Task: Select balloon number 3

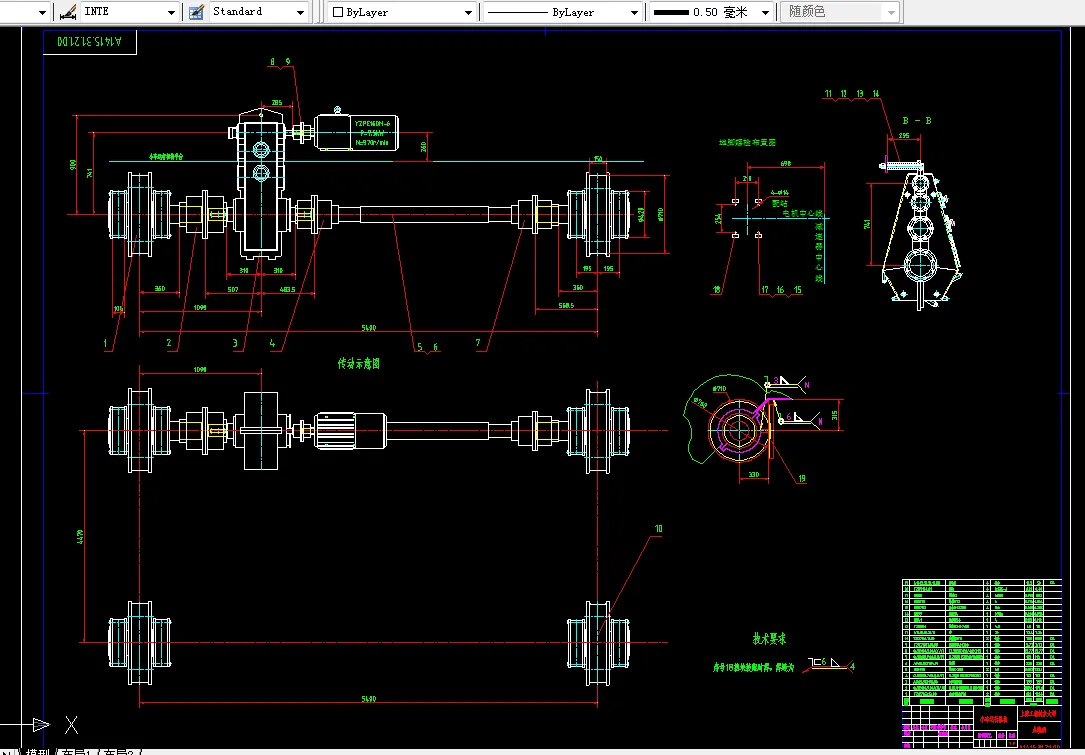Action: pos(235,343)
